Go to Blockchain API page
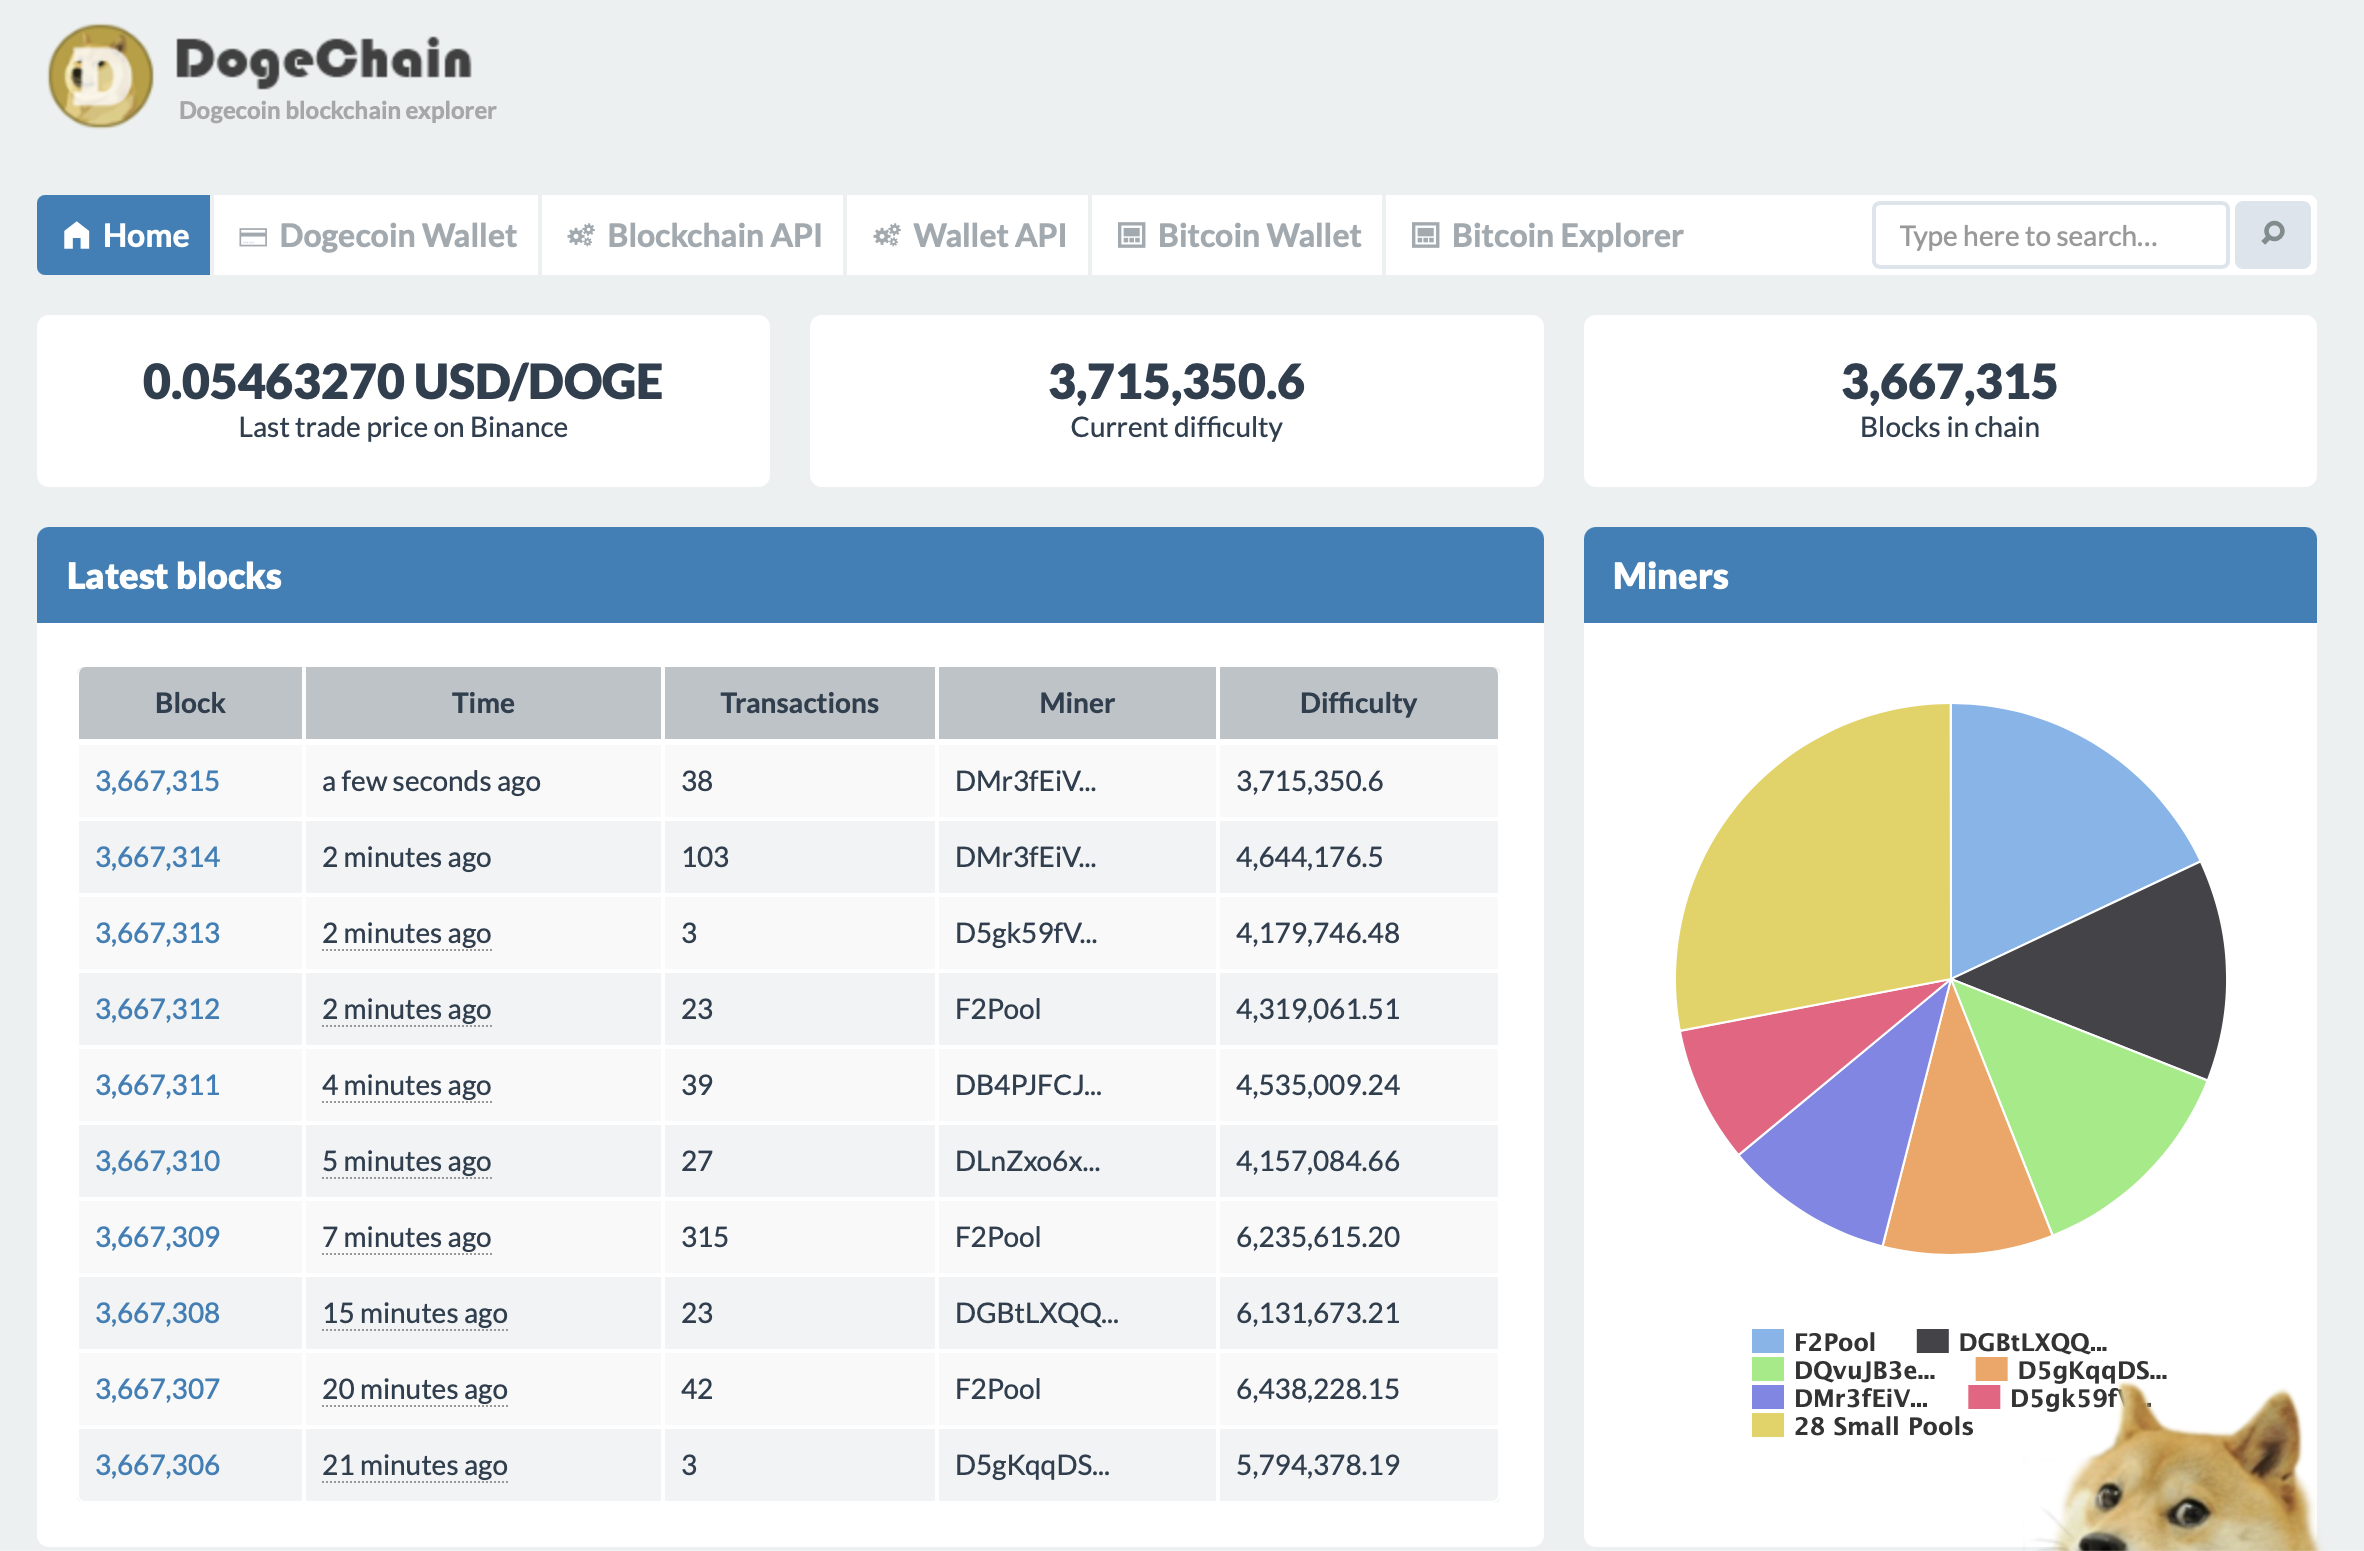The width and height of the screenshot is (2364, 1551). click(x=694, y=235)
